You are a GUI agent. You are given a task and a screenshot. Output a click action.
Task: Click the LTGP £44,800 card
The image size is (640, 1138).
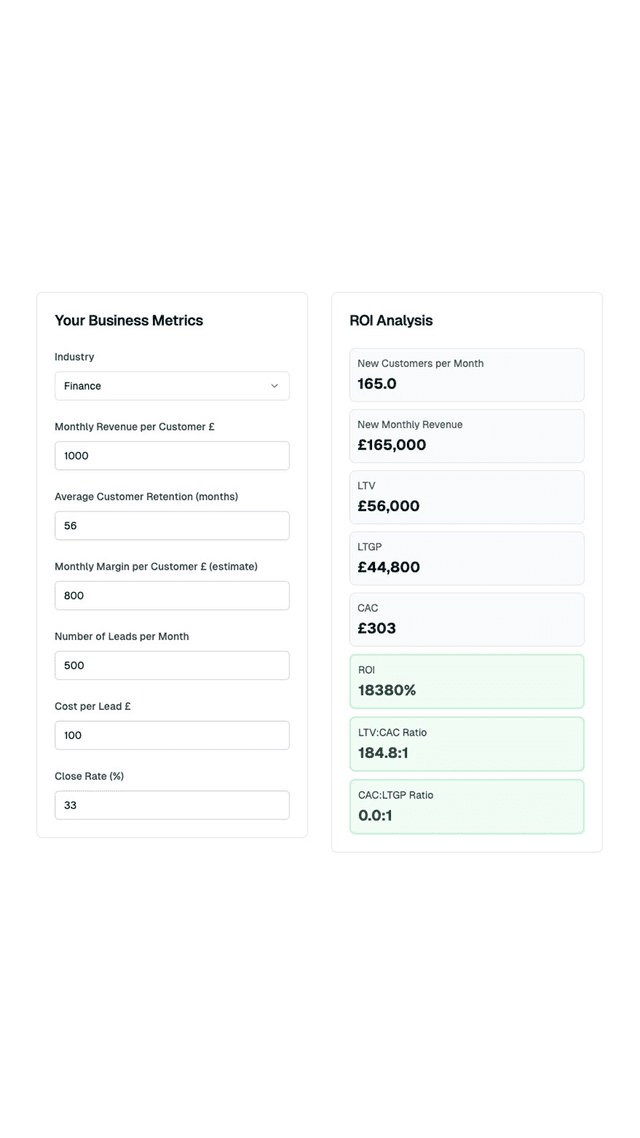(466, 558)
